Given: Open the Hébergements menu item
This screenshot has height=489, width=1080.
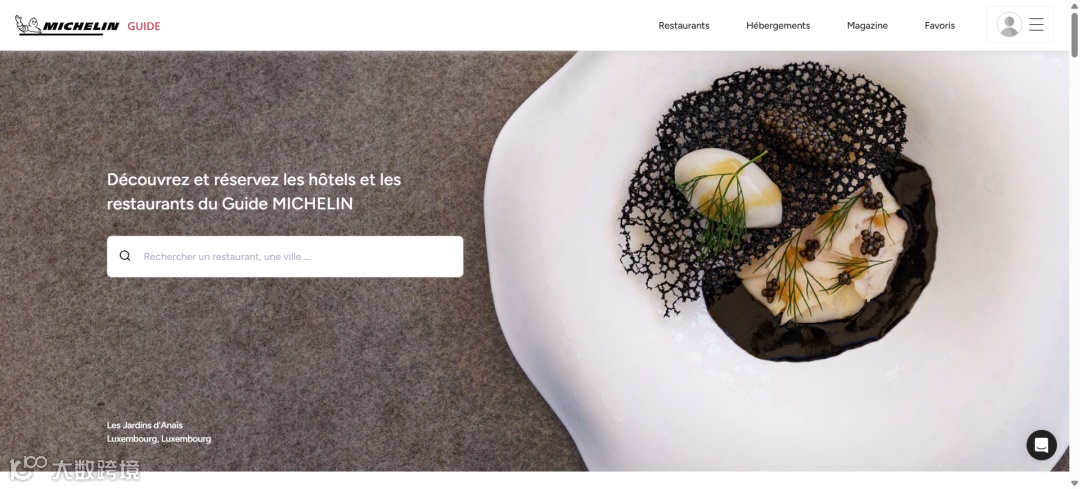Looking at the screenshot, I should pyautogui.click(x=778, y=25).
